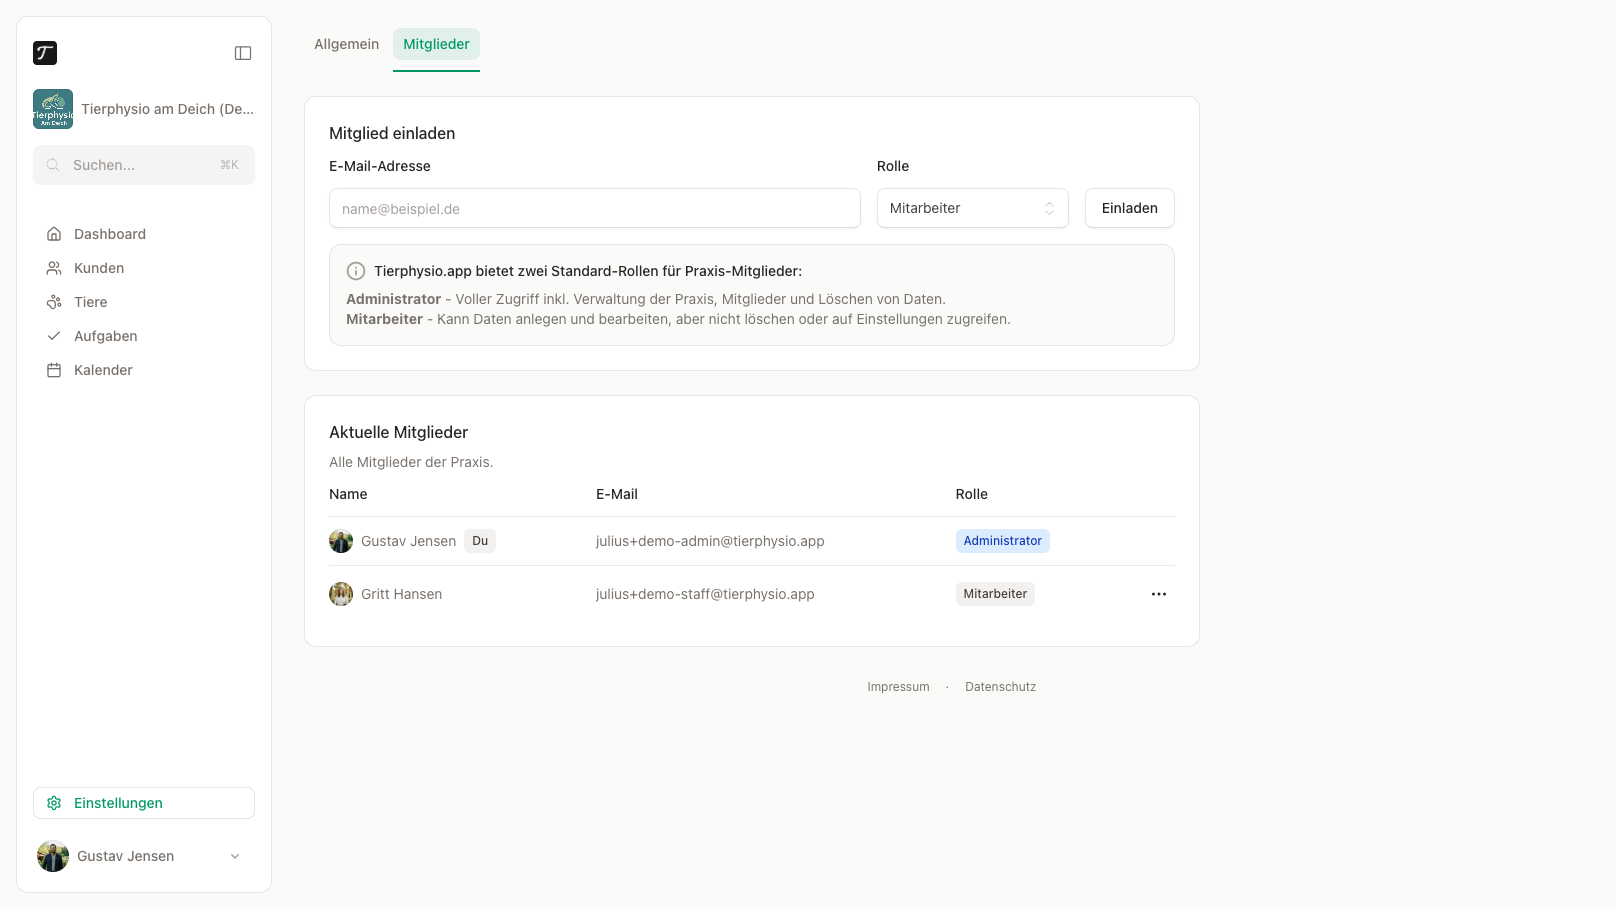The height and width of the screenshot is (909, 1616).
Task: Click the Einstellungen gear icon
Action: coord(54,803)
